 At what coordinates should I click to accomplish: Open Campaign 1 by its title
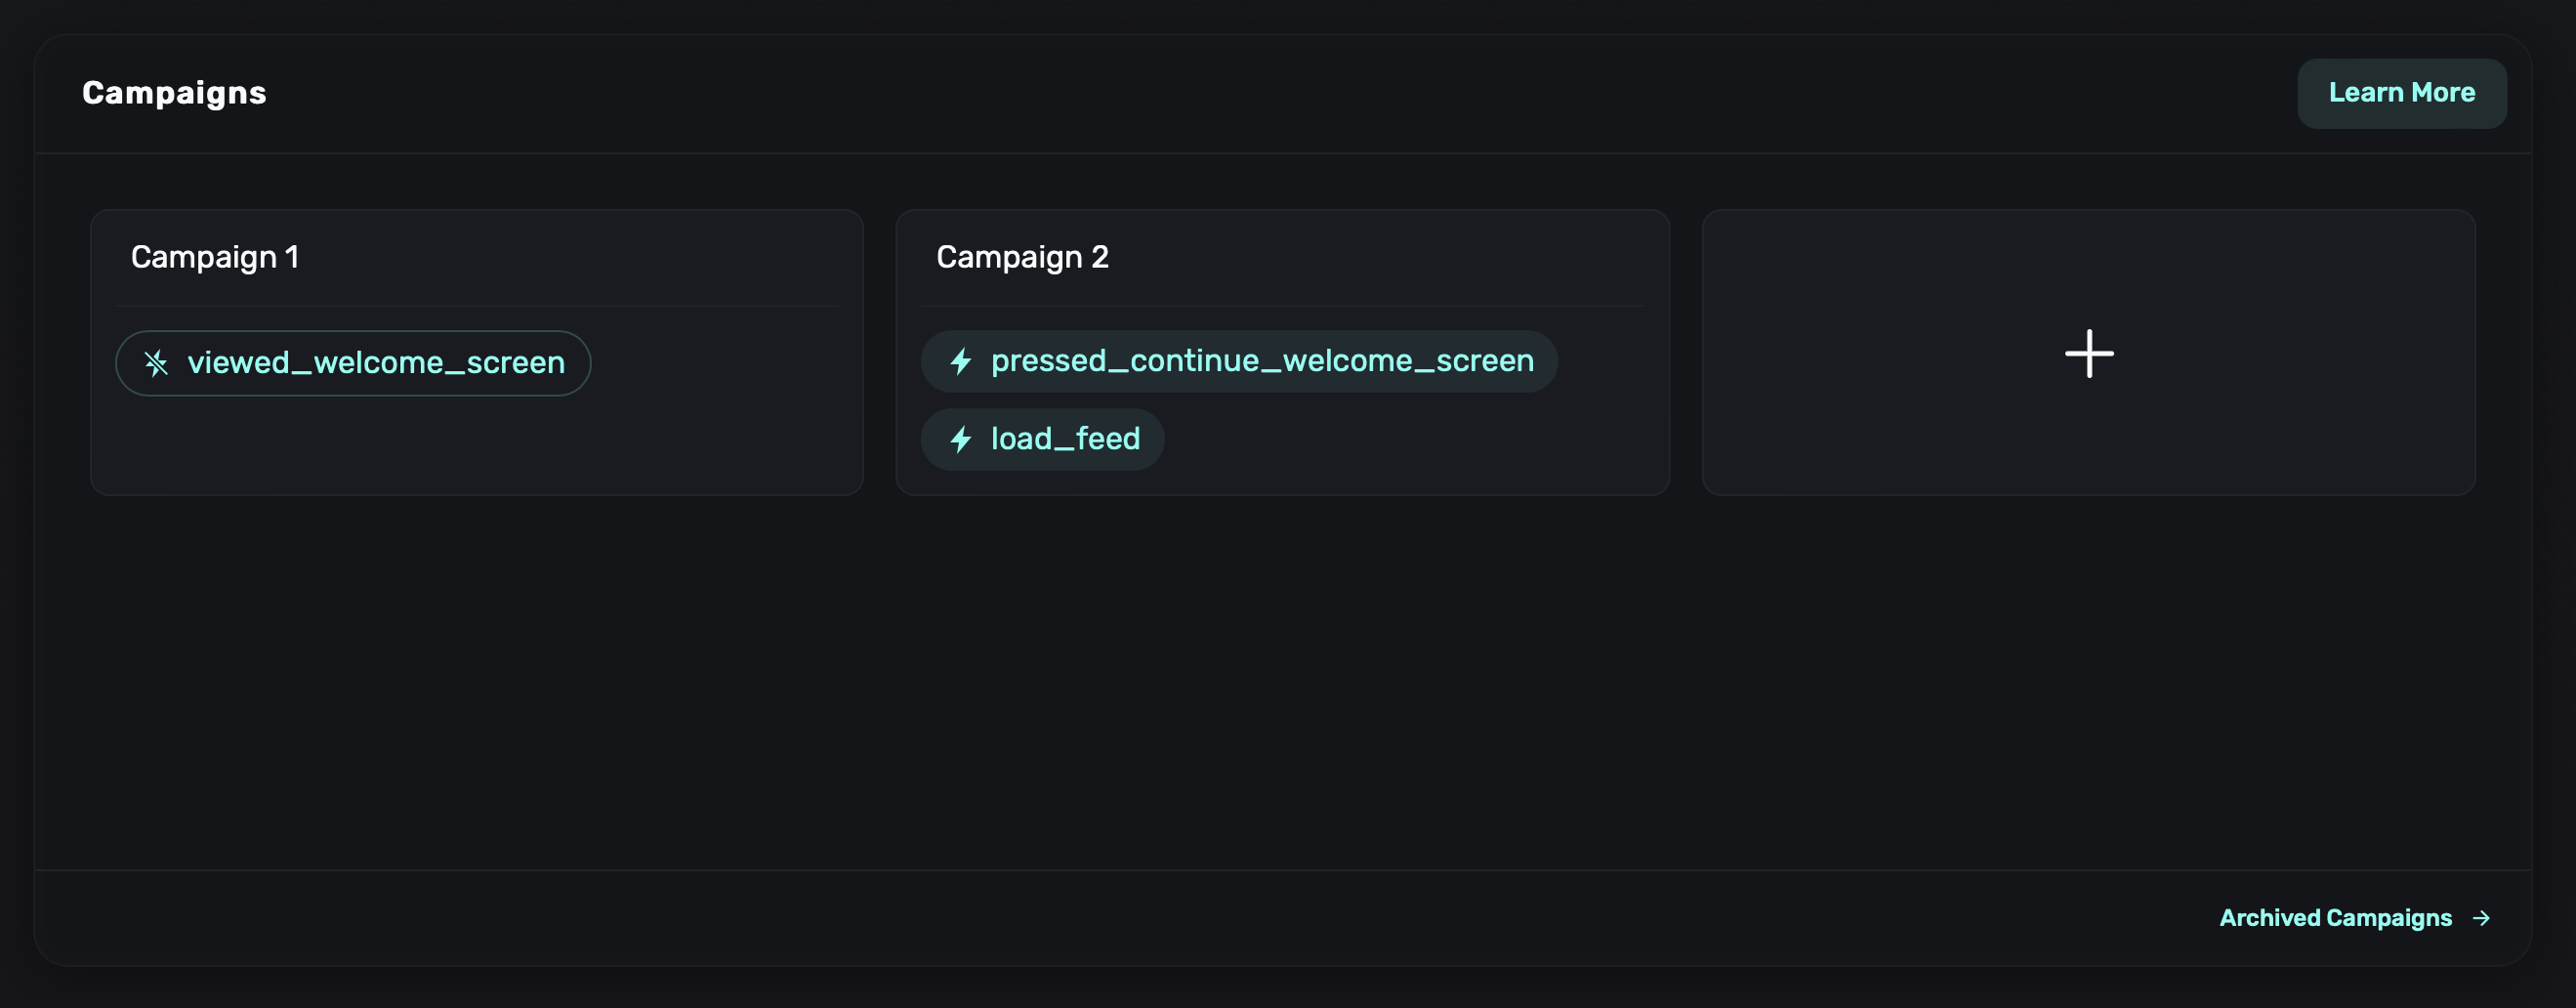pyautogui.click(x=215, y=257)
